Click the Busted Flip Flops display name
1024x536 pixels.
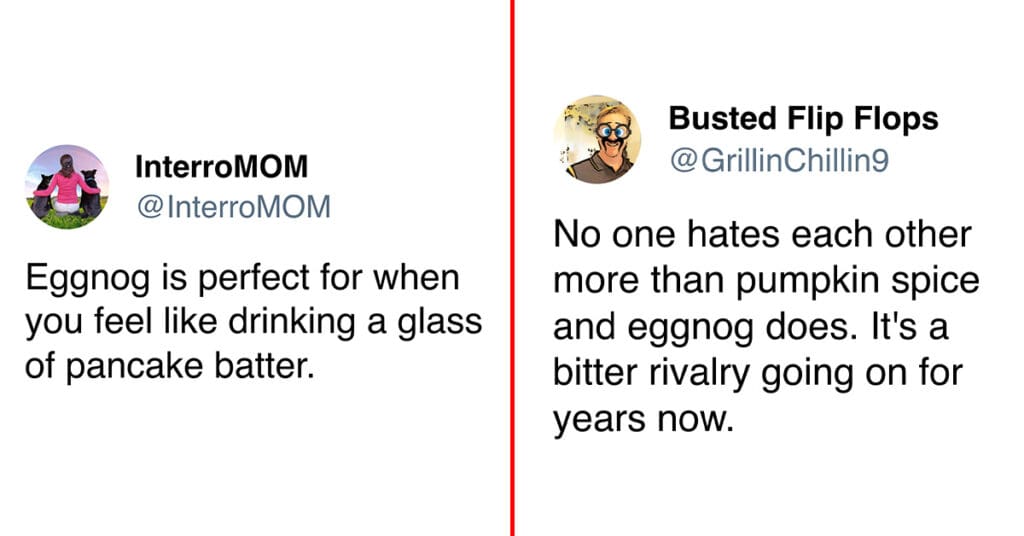(803, 119)
